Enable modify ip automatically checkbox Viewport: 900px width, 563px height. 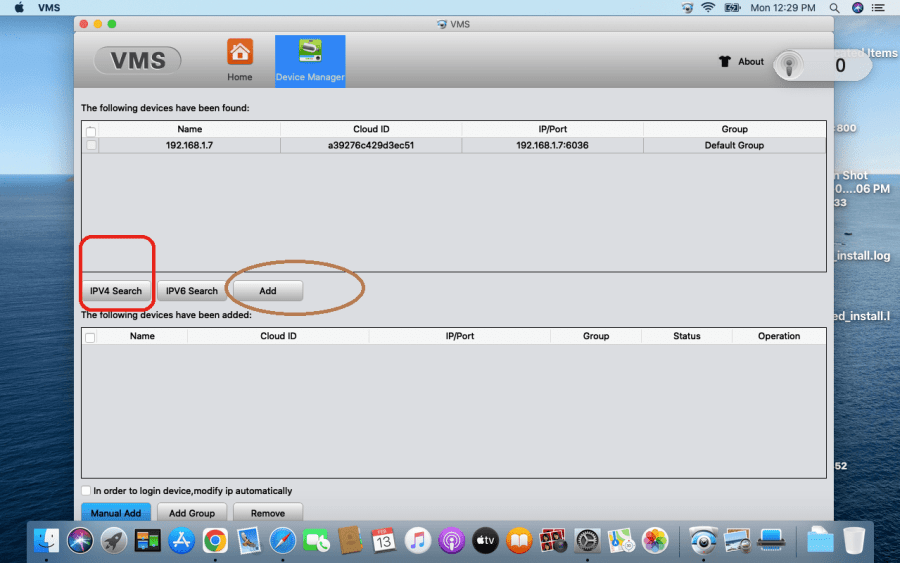pyautogui.click(x=86, y=491)
